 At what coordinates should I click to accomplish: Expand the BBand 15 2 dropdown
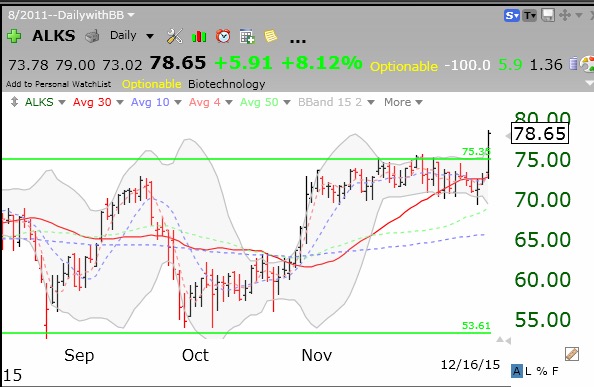[x=336, y=102]
